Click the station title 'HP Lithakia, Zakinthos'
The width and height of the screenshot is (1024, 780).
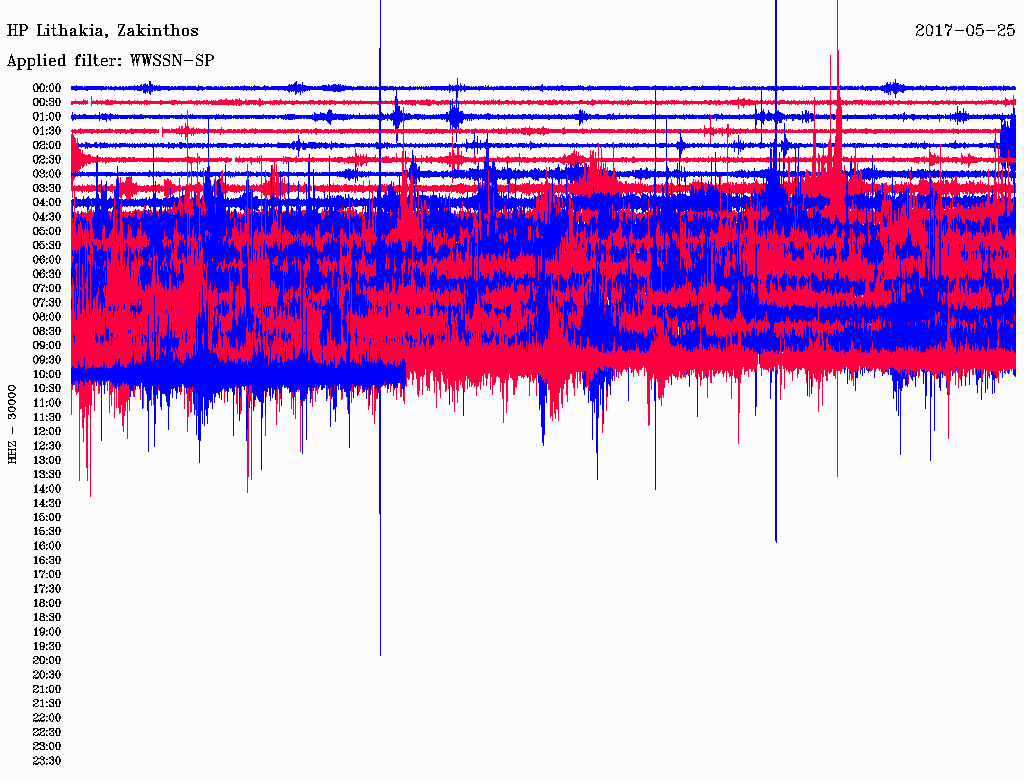click(x=103, y=31)
